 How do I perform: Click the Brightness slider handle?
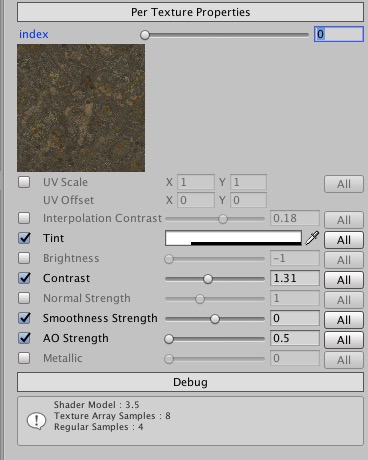click(x=169, y=259)
